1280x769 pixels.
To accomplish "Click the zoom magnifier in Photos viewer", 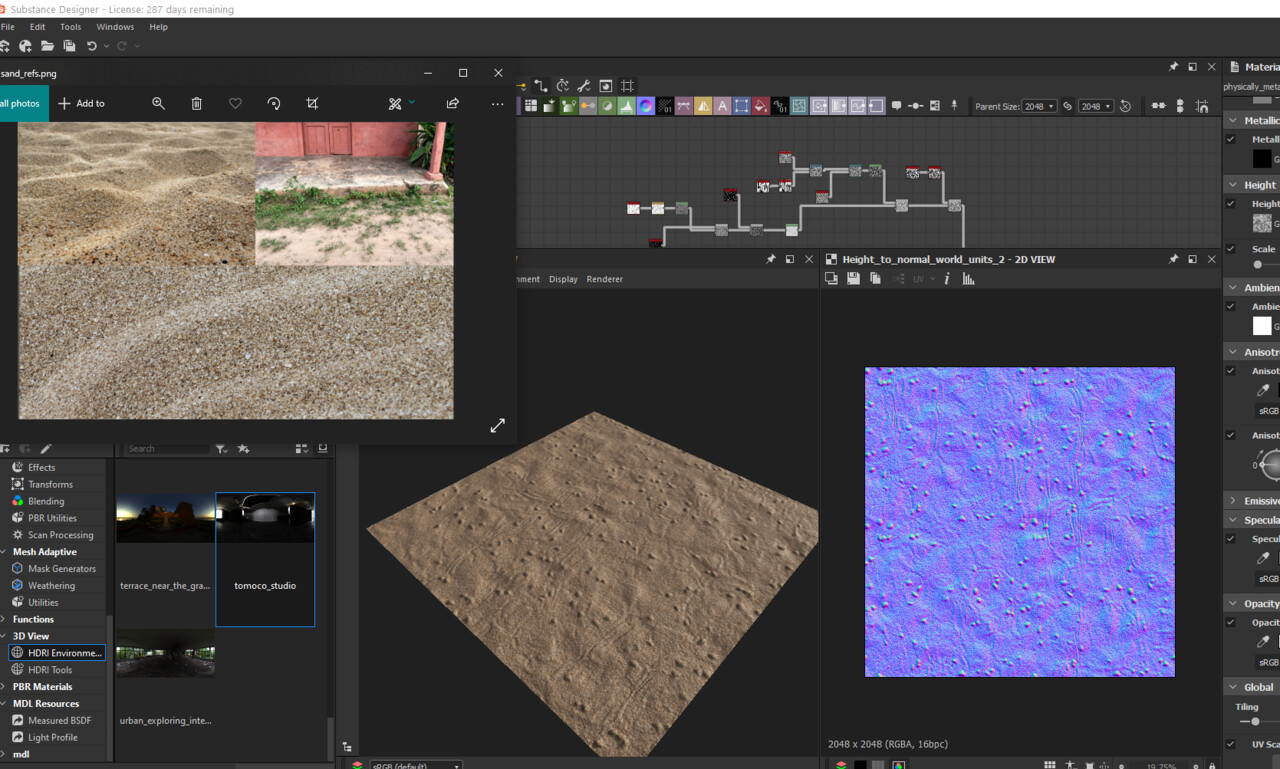I will [158, 103].
